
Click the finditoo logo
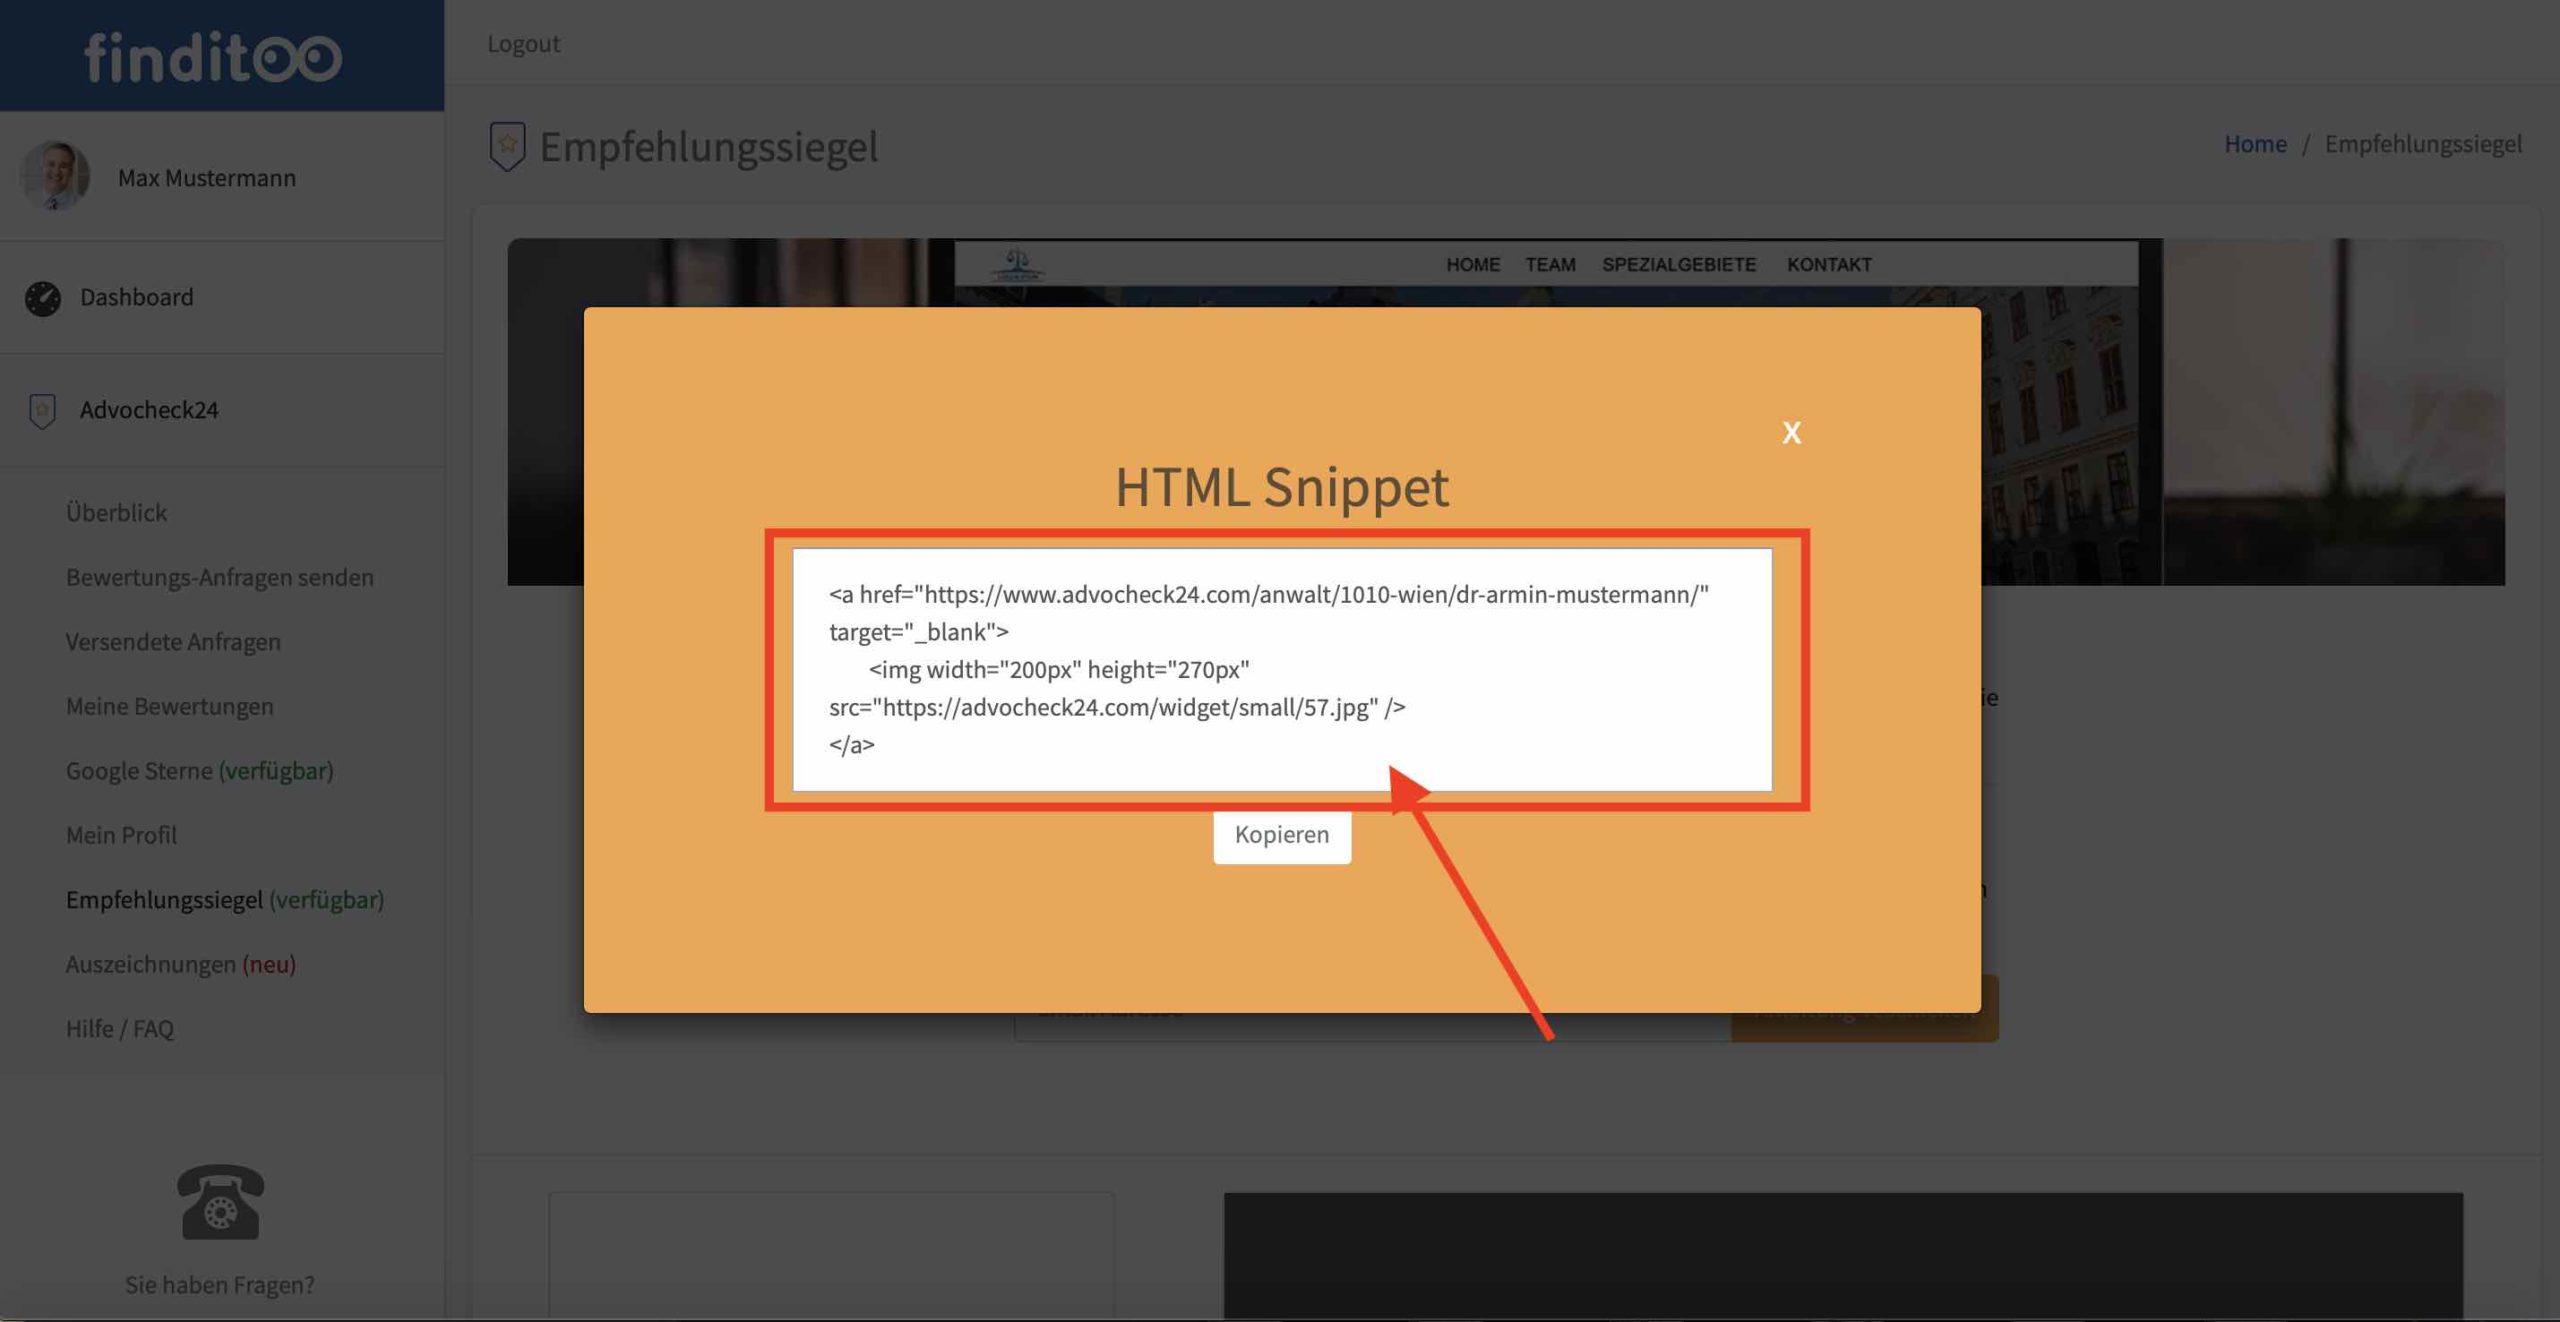coord(213,57)
